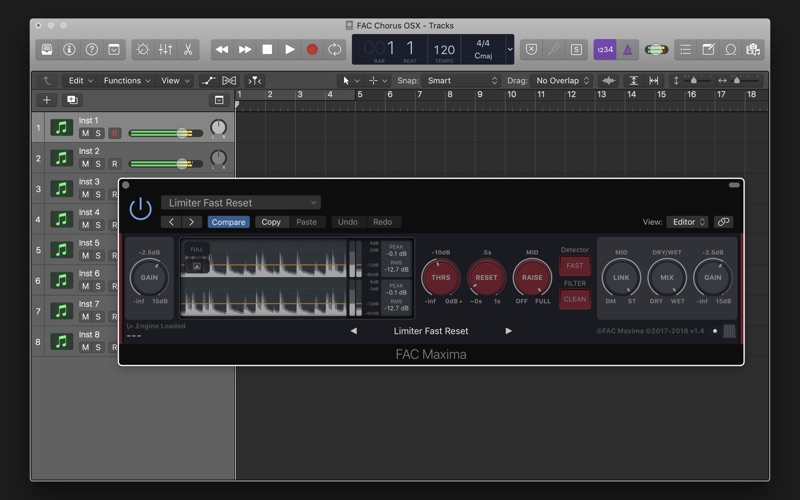This screenshot has height=500, width=800.
Task: Open the View Editor dropdown
Action: [x=687, y=222]
